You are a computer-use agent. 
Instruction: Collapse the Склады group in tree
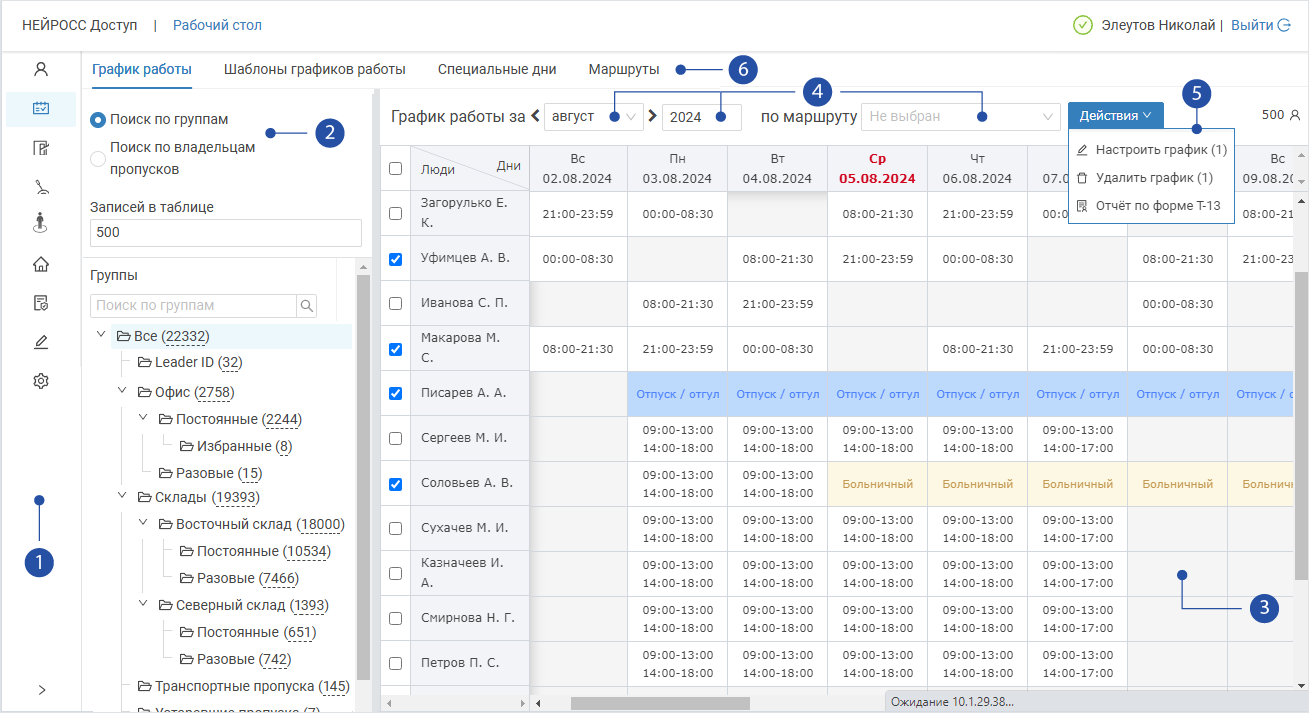coord(122,497)
